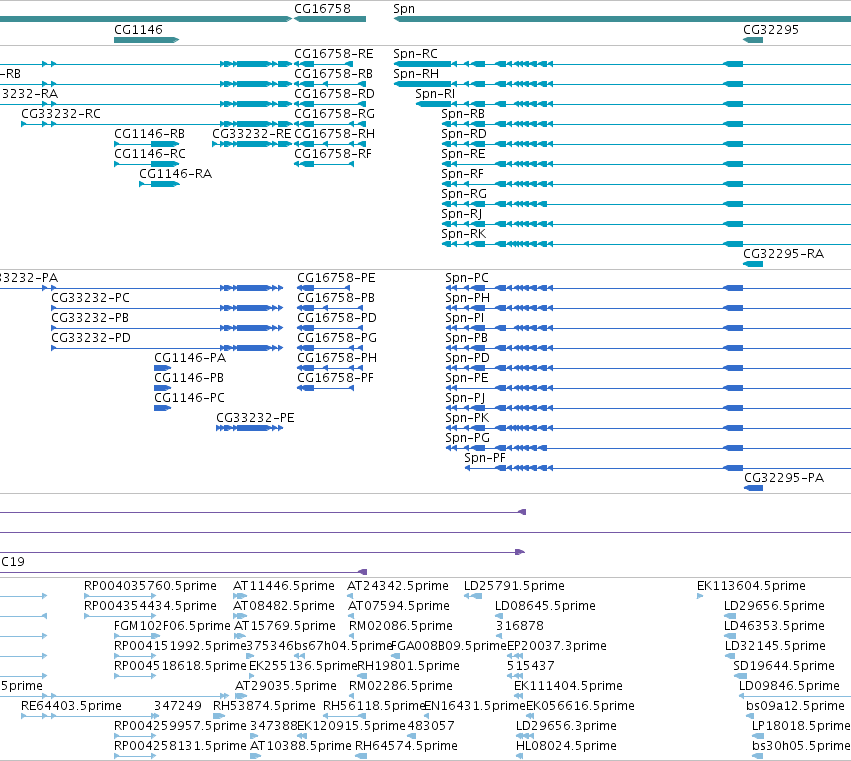
Task: Select the Spn gene label at top
Action: 404,9
